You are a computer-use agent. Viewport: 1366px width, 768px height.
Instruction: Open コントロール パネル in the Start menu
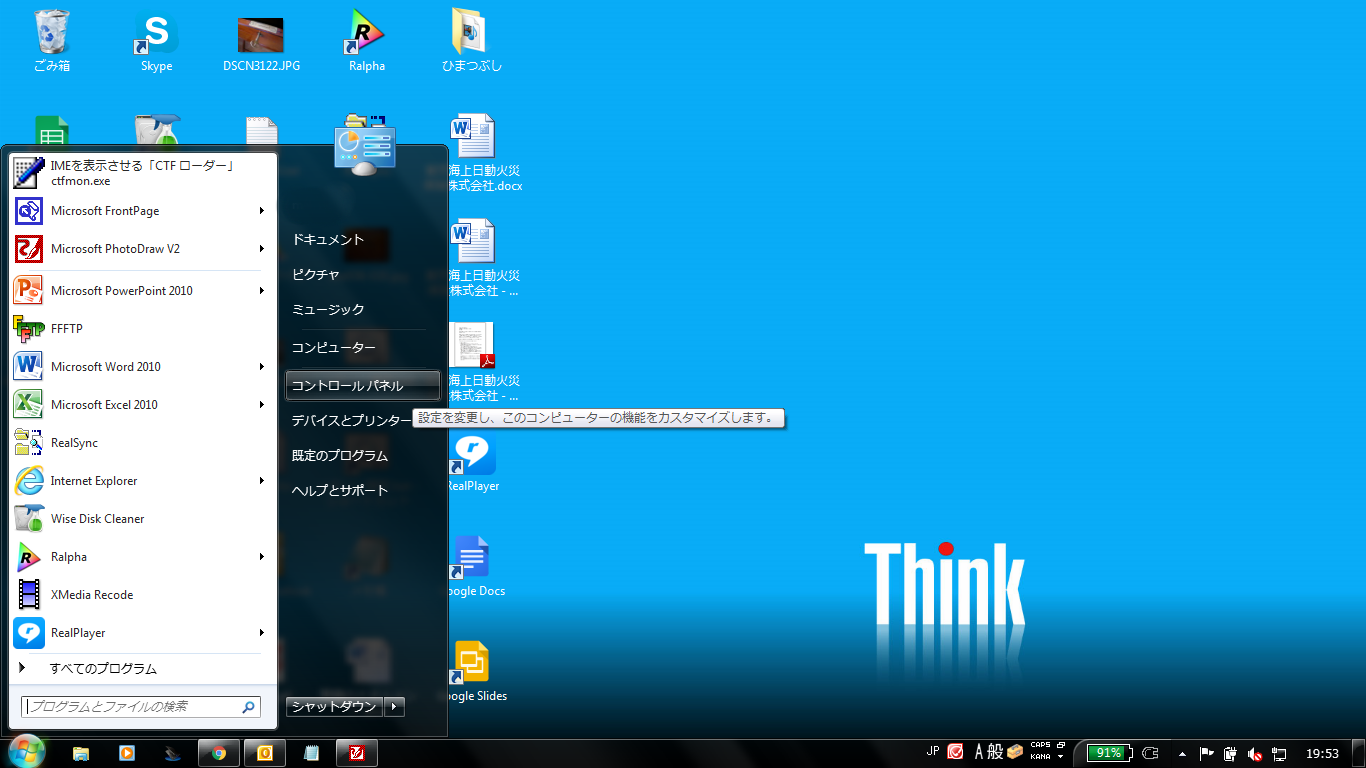pyautogui.click(x=348, y=386)
